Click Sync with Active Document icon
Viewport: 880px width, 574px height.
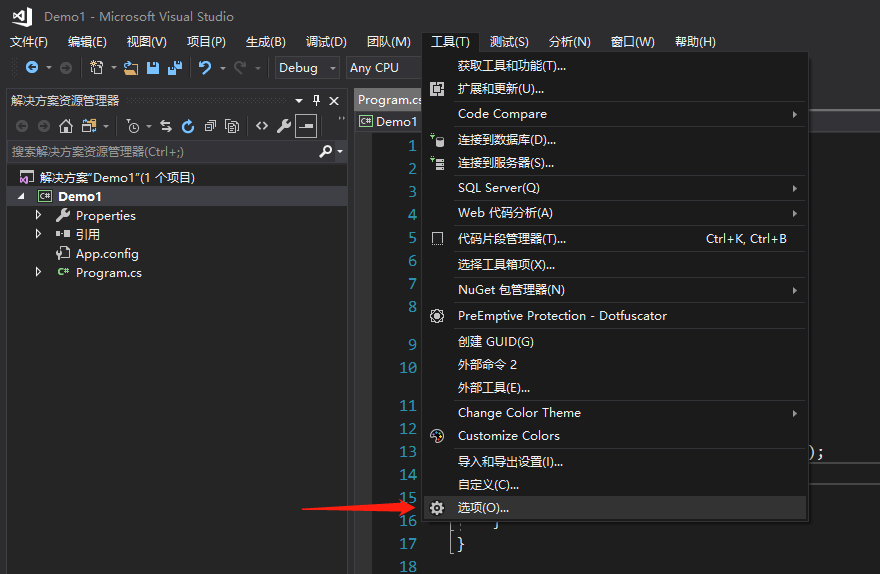point(166,126)
